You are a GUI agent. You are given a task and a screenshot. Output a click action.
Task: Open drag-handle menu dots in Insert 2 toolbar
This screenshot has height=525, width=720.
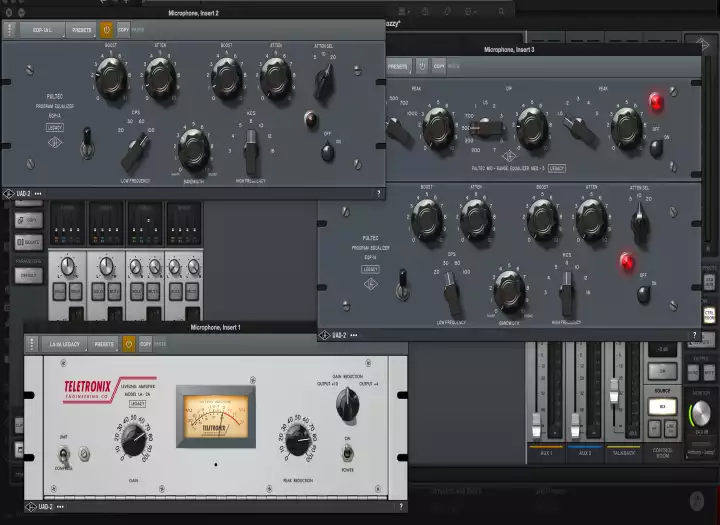10,30
